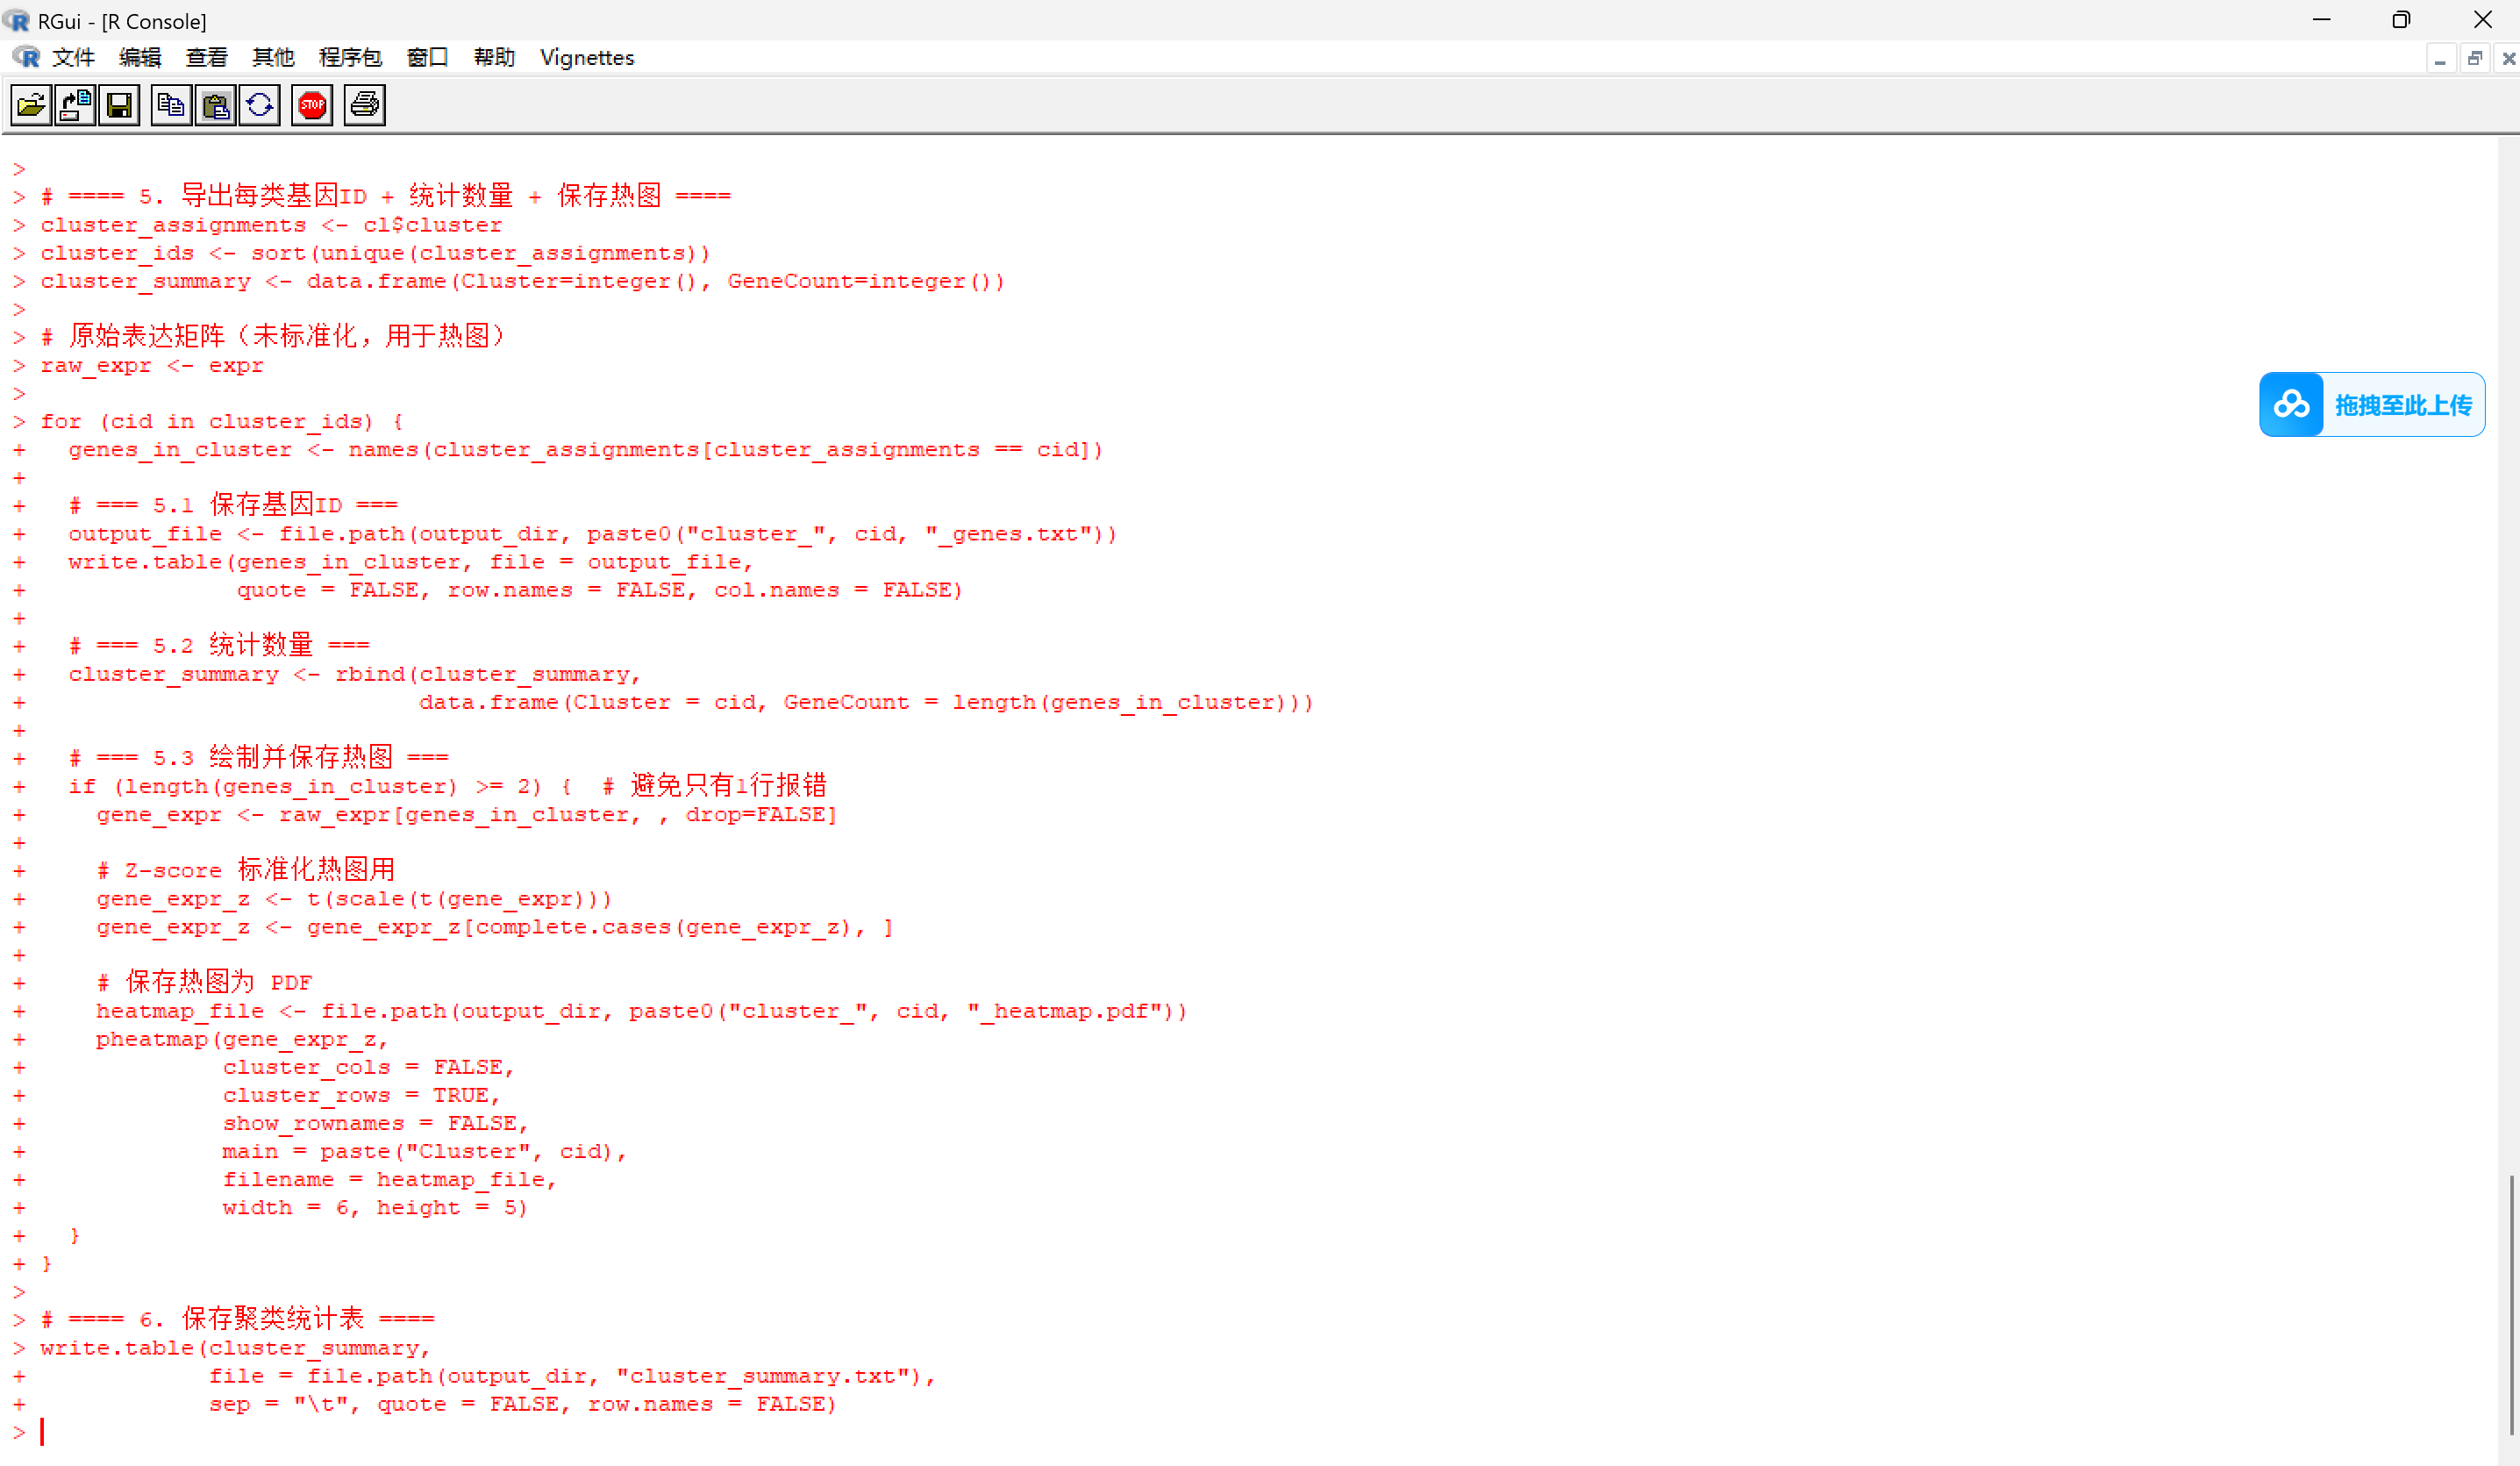
Task: Click the Load workspace toolbar icon
Action: click(x=75, y=105)
